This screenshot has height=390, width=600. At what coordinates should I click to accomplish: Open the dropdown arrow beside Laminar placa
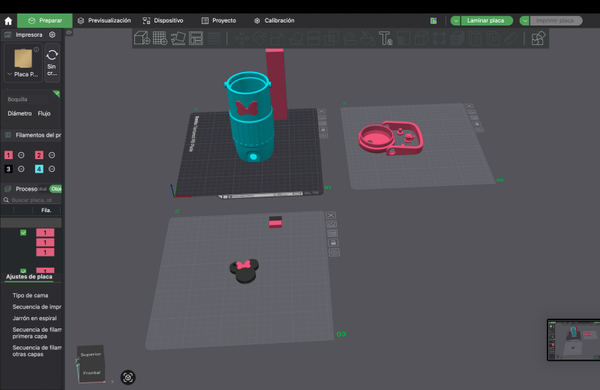pos(455,21)
